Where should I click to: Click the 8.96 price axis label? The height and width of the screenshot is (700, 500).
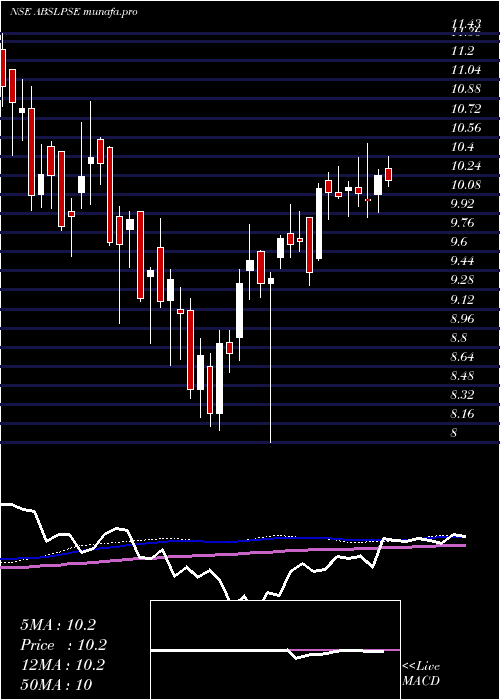(463, 319)
